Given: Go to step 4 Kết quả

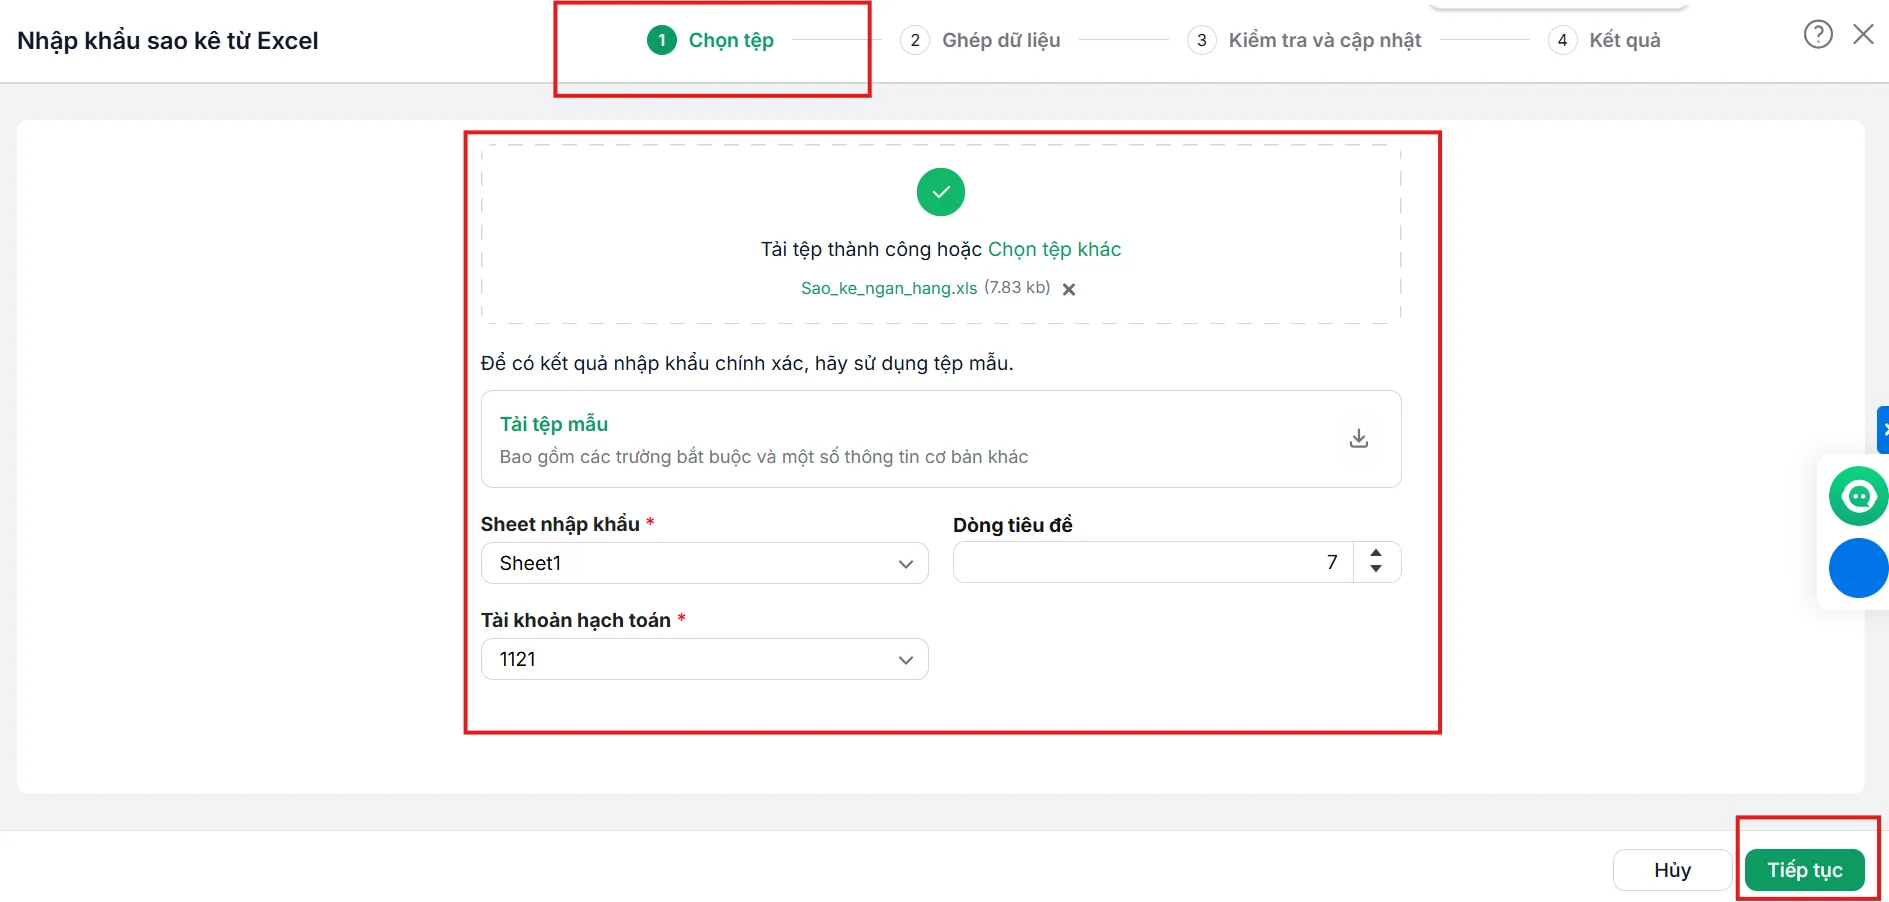Looking at the screenshot, I should point(1604,40).
